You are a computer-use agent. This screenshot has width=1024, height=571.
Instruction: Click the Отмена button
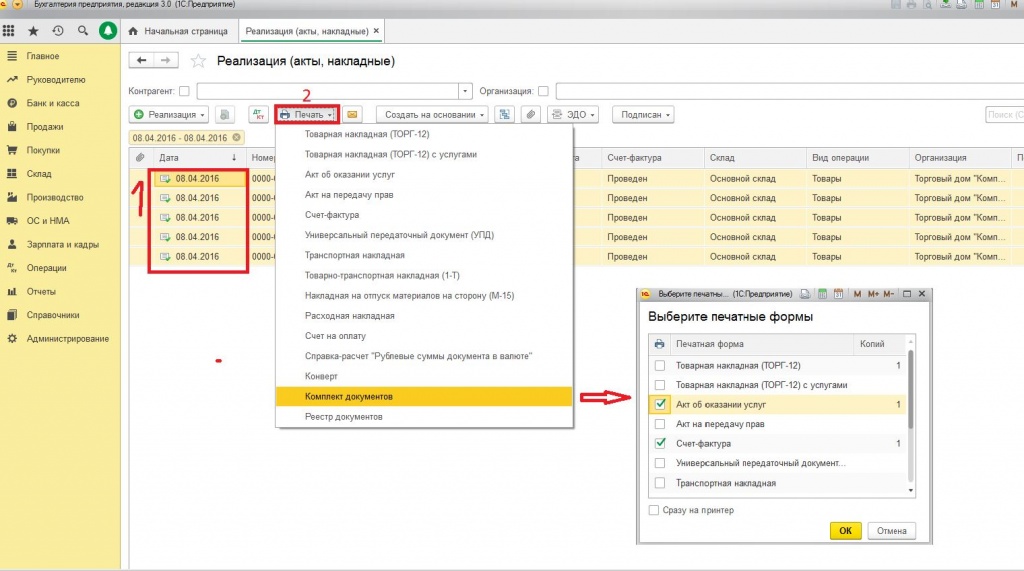(891, 530)
